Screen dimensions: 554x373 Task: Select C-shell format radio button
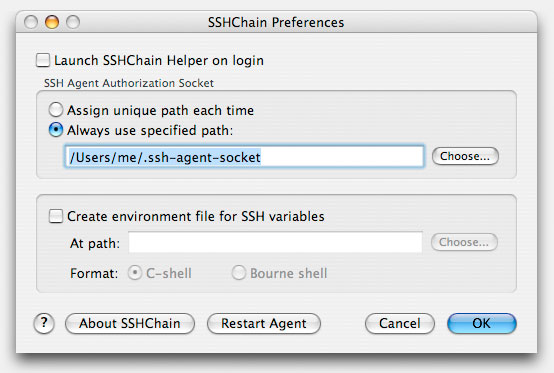(135, 273)
